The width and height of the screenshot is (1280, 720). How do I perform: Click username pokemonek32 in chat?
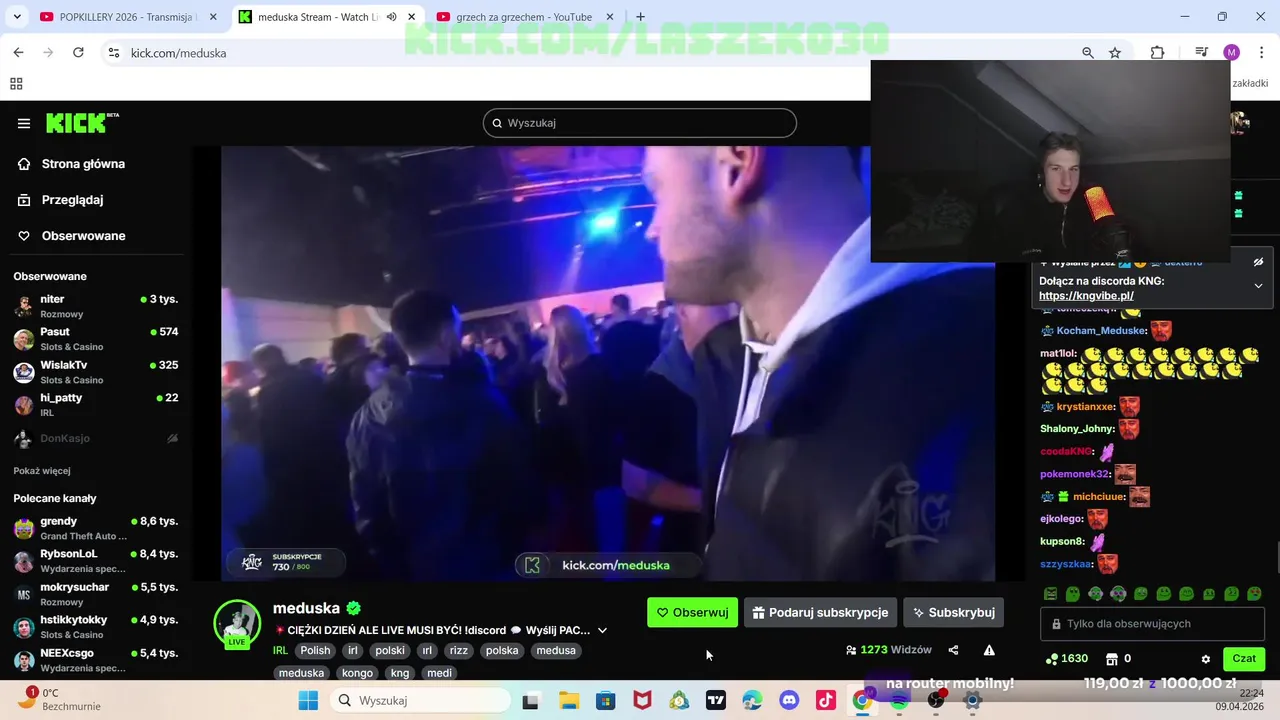click(1074, 474)
